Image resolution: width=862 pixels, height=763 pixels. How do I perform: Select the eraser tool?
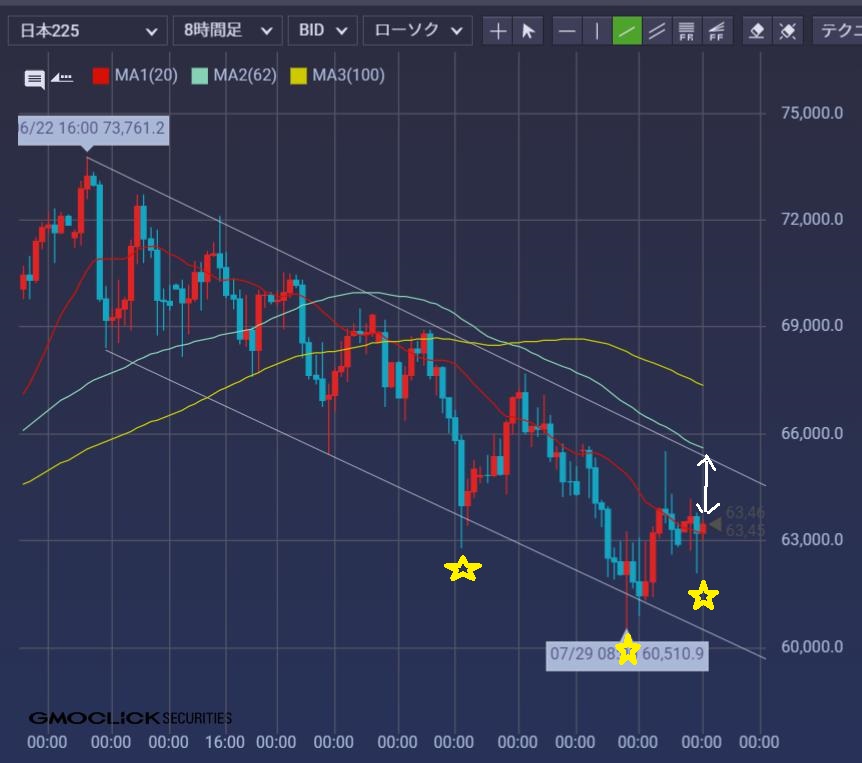pos(757,31)
